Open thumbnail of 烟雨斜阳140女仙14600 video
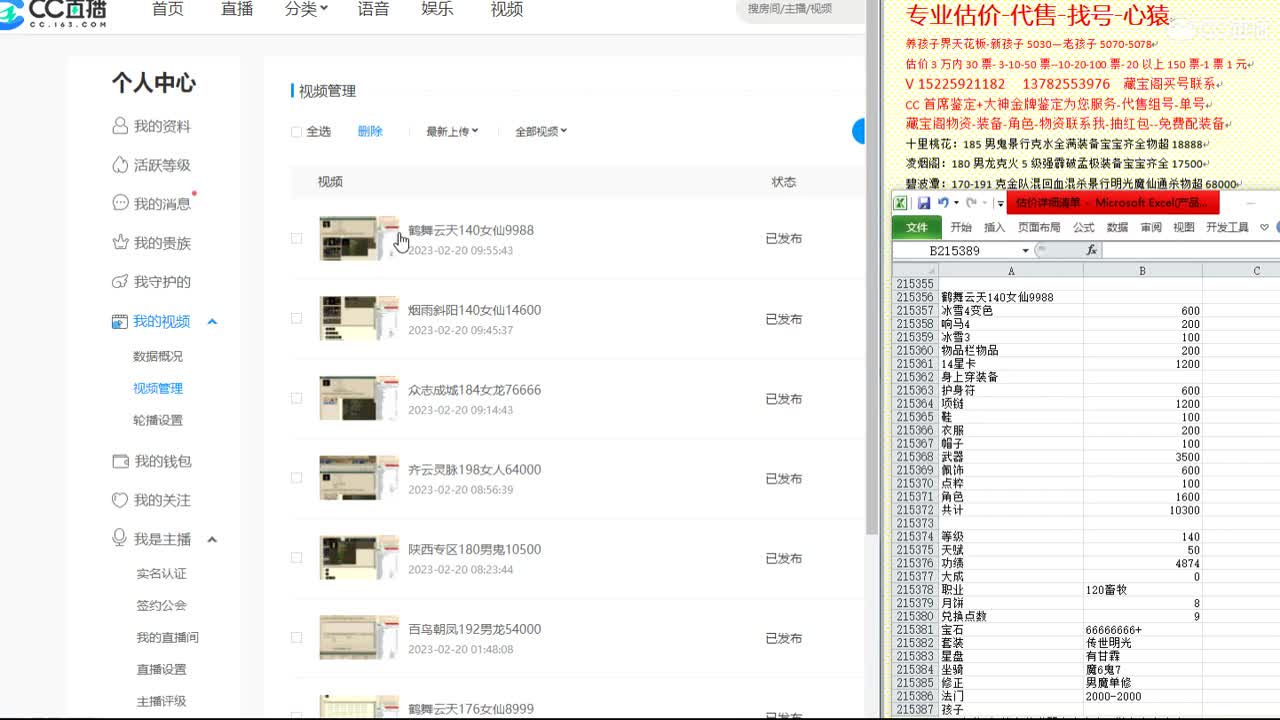Viewport: 1280px width, 720px height. coord(359,318)
